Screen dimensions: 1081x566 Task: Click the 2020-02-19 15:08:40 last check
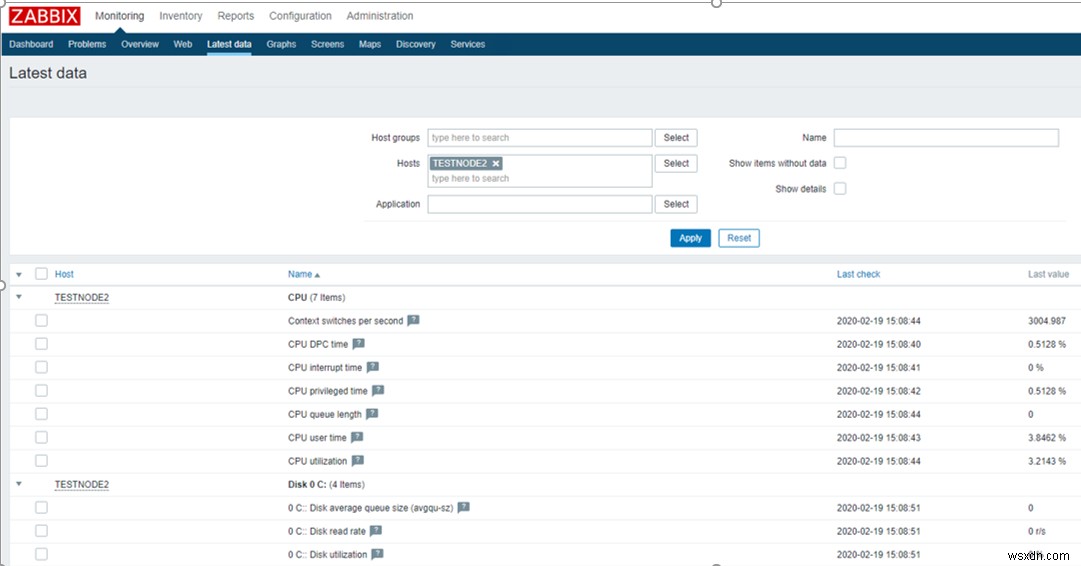[x=878, y=344]
